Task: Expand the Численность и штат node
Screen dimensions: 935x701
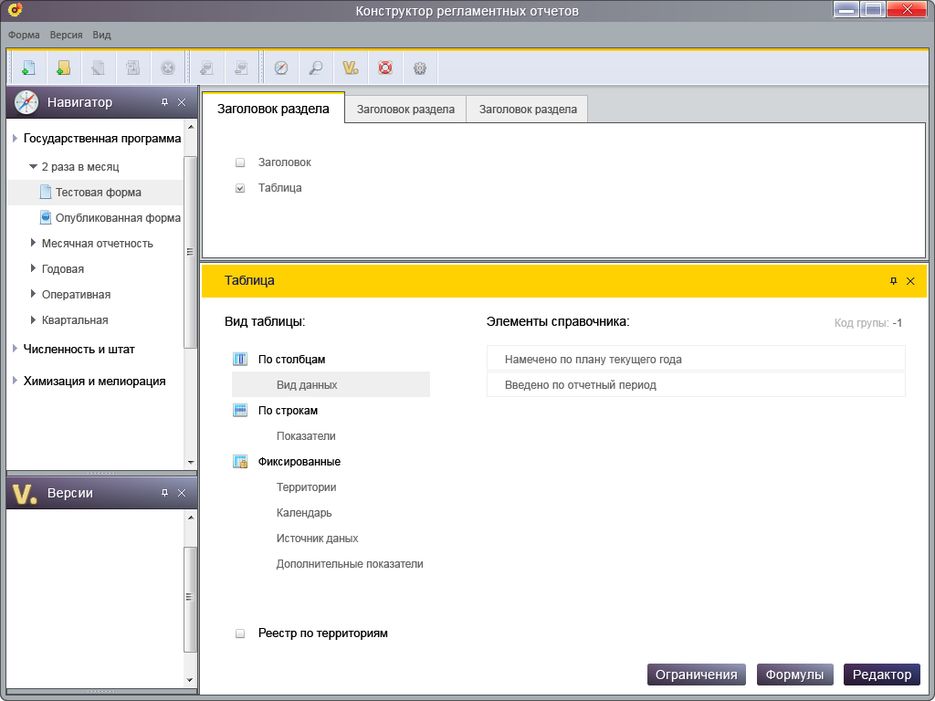Action: (x=14, y=348)
